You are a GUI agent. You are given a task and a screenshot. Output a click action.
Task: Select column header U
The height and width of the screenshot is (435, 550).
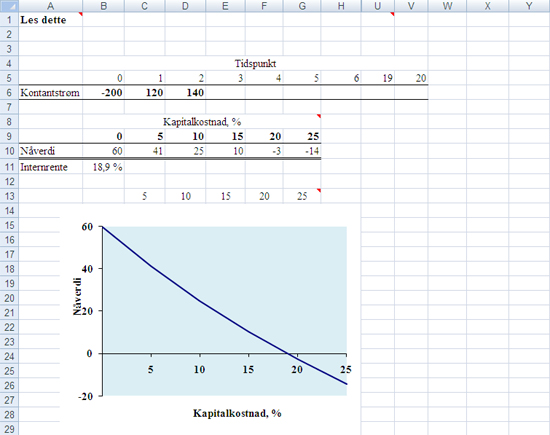(x=378, y=6)
